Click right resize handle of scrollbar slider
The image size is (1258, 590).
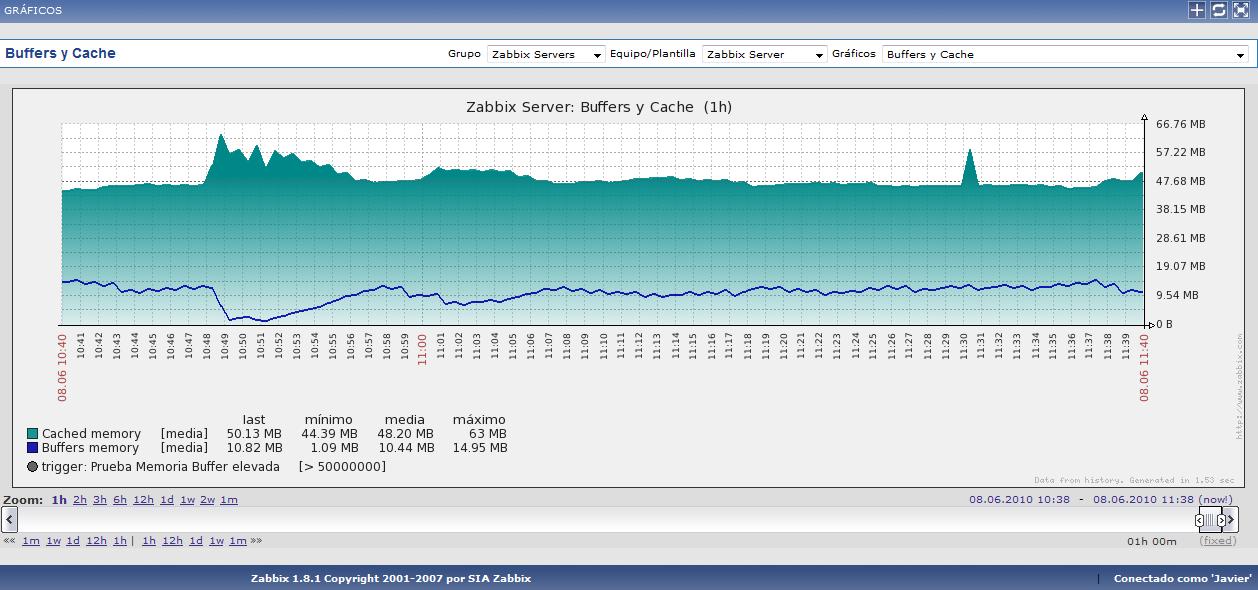[1222, 521]
